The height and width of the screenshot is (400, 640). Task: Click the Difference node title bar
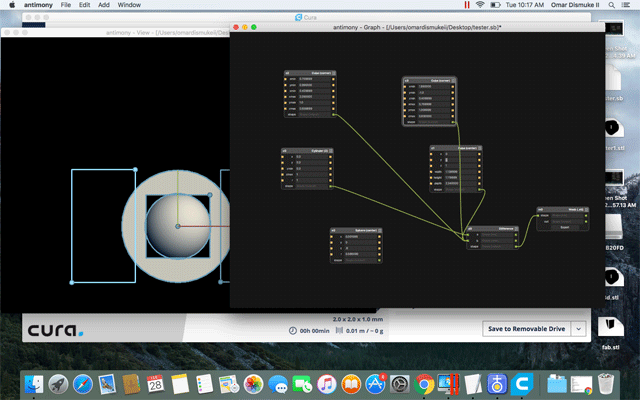(493, 229)
